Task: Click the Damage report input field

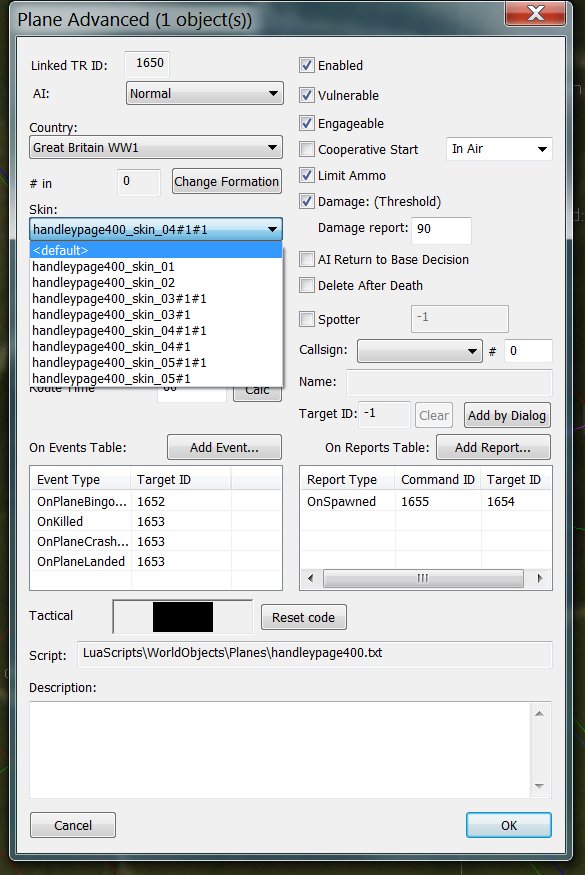Action: click(x=442, y=229)
